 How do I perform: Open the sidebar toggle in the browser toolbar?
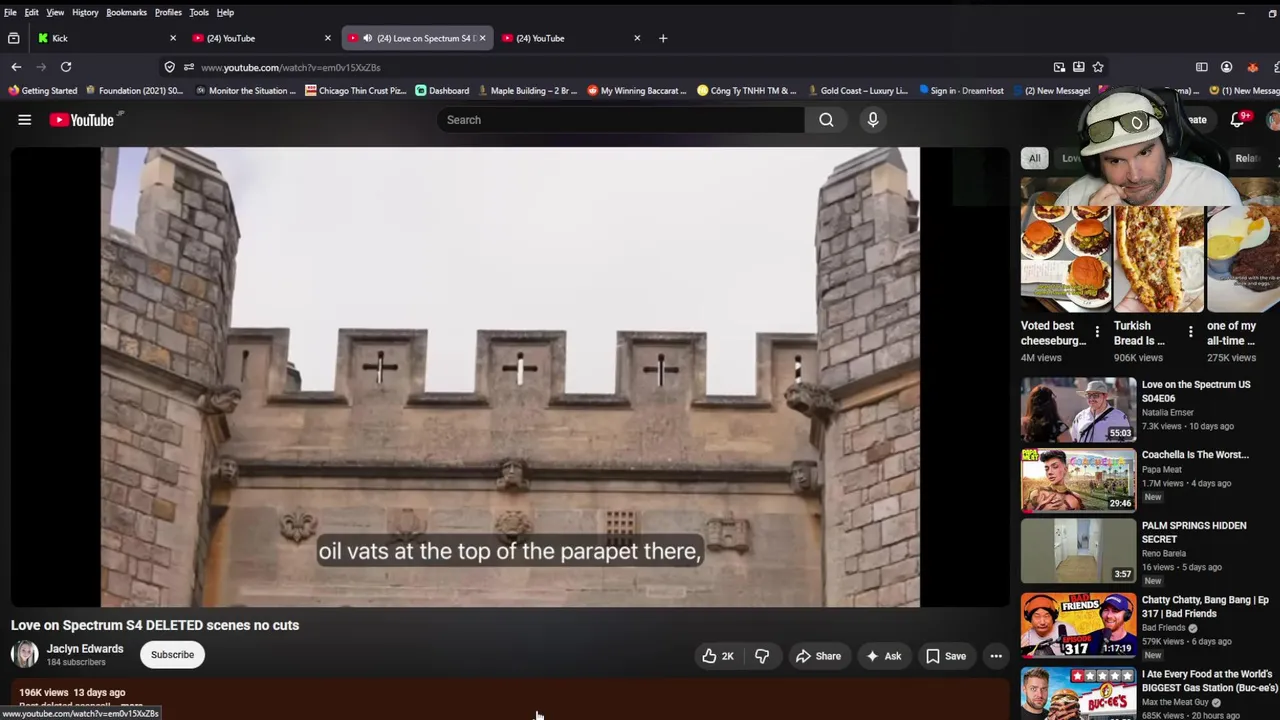click(1202, 67)
